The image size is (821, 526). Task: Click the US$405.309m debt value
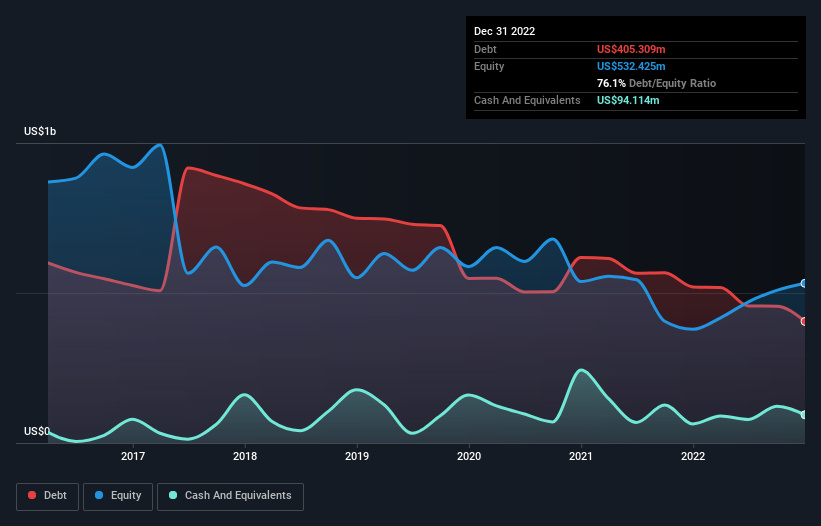631,49
